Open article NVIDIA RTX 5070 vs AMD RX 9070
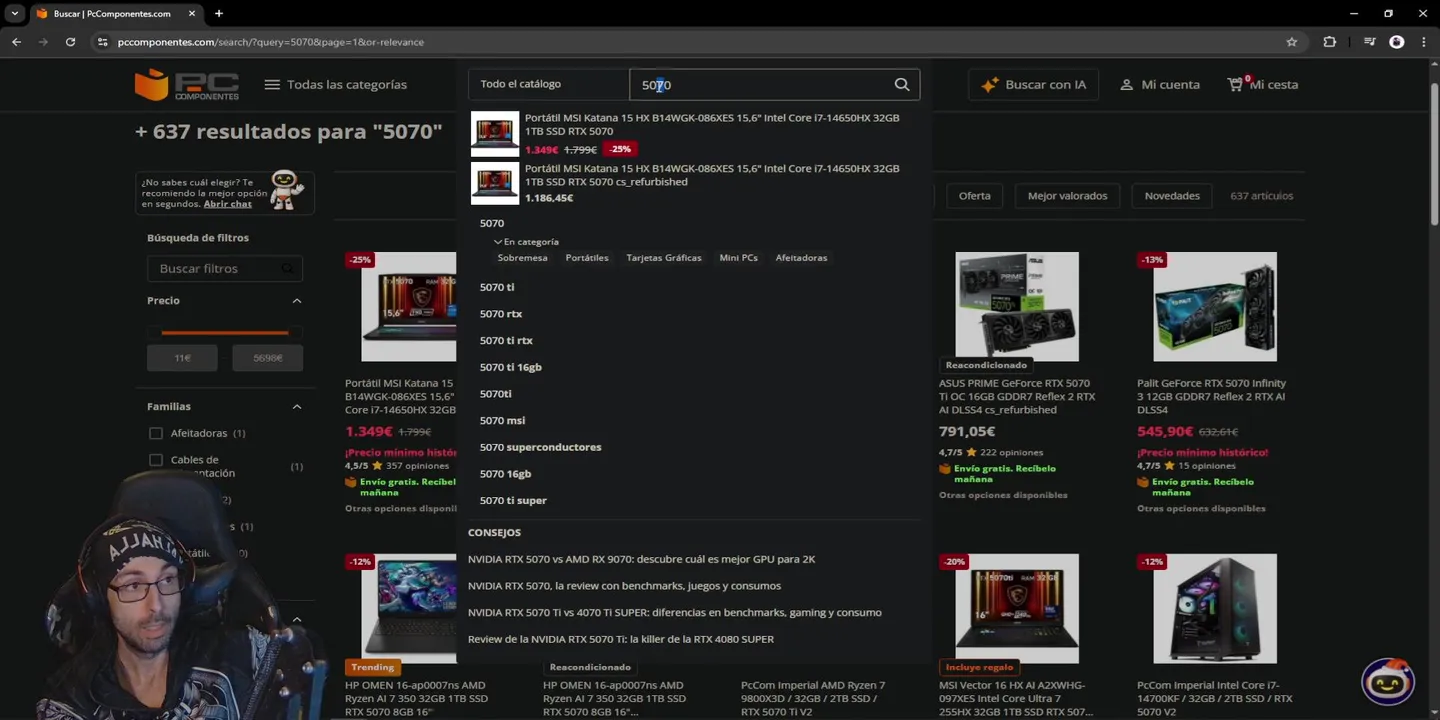1440x720 pixels. click(641, 559)
